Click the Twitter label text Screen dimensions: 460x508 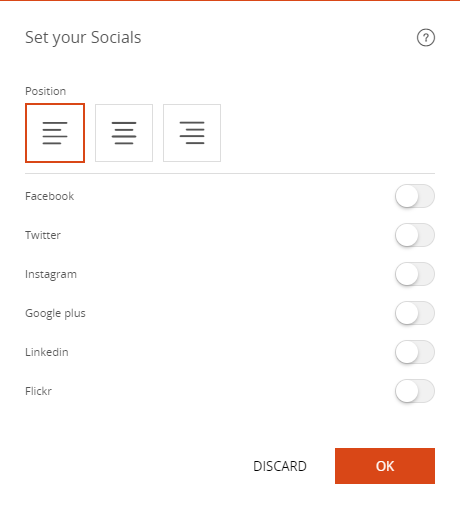pos(43,235)
